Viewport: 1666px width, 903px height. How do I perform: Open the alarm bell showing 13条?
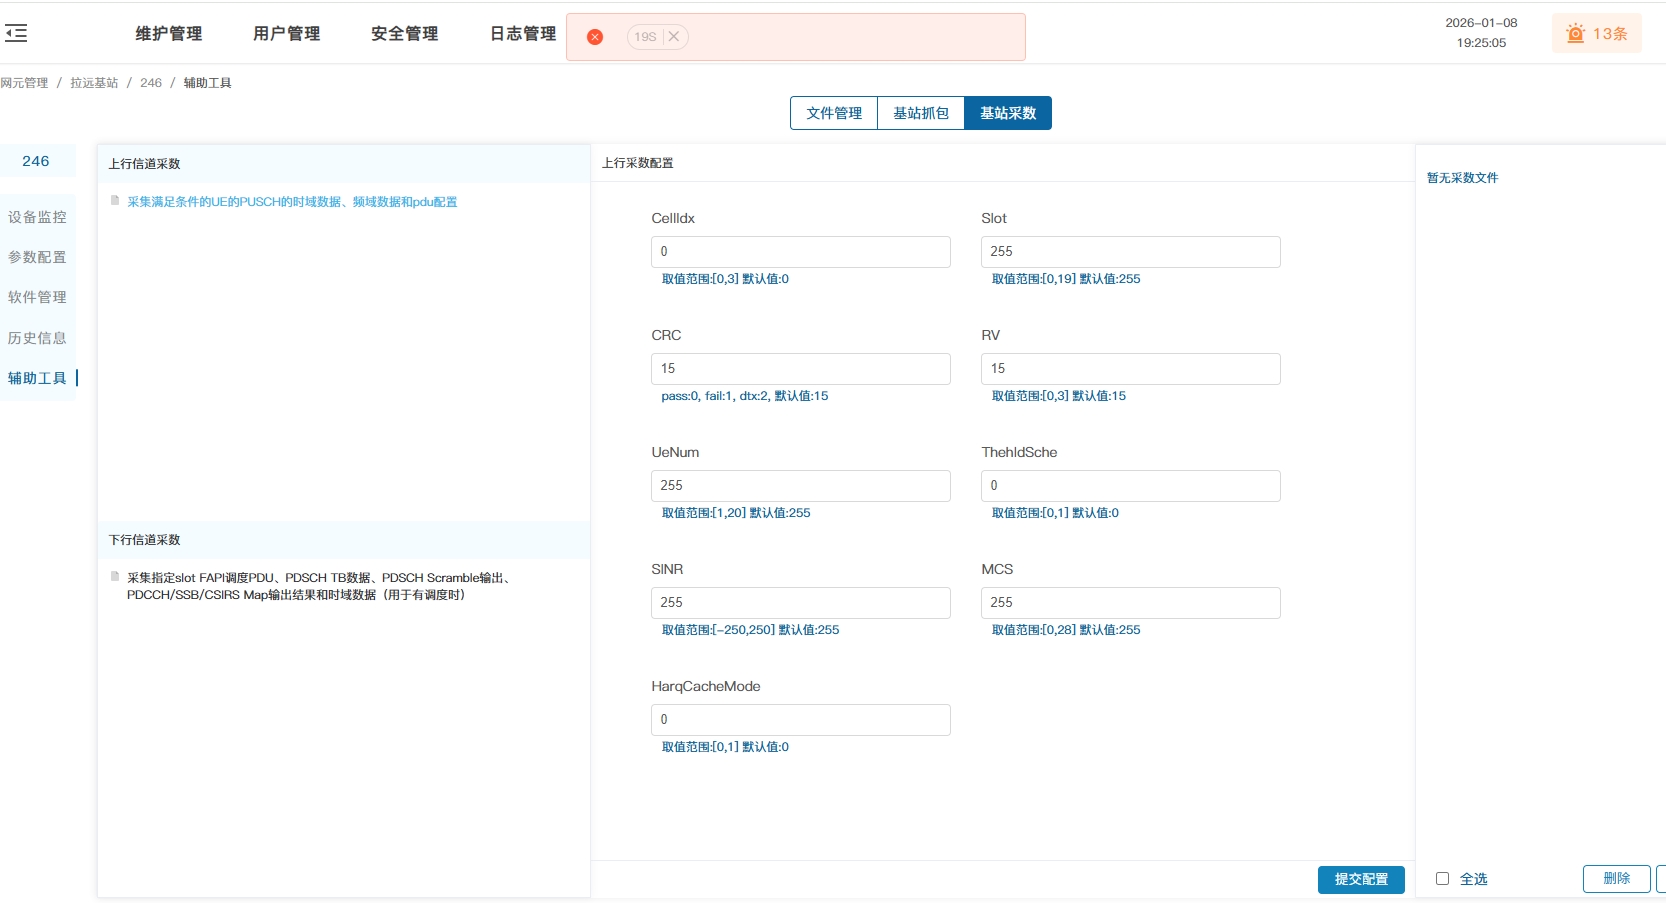pyautogui.click(x=1596, y=34)
